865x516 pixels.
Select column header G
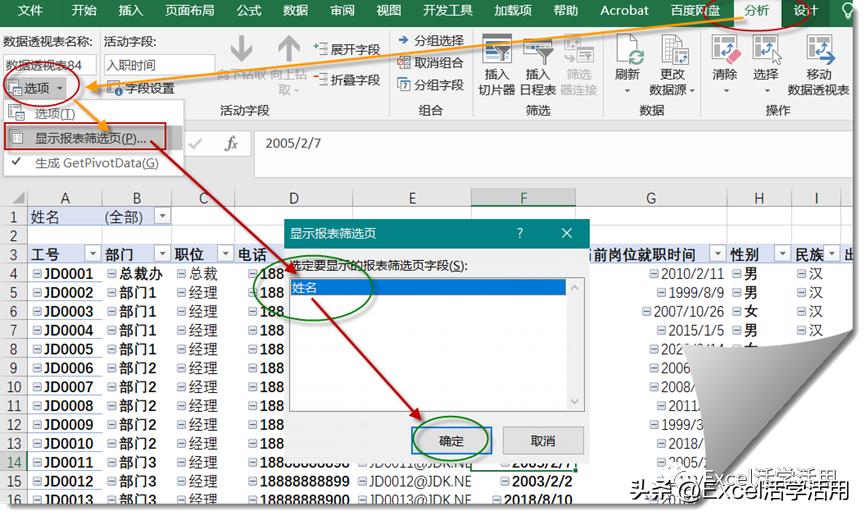click(x=651, y=198)
